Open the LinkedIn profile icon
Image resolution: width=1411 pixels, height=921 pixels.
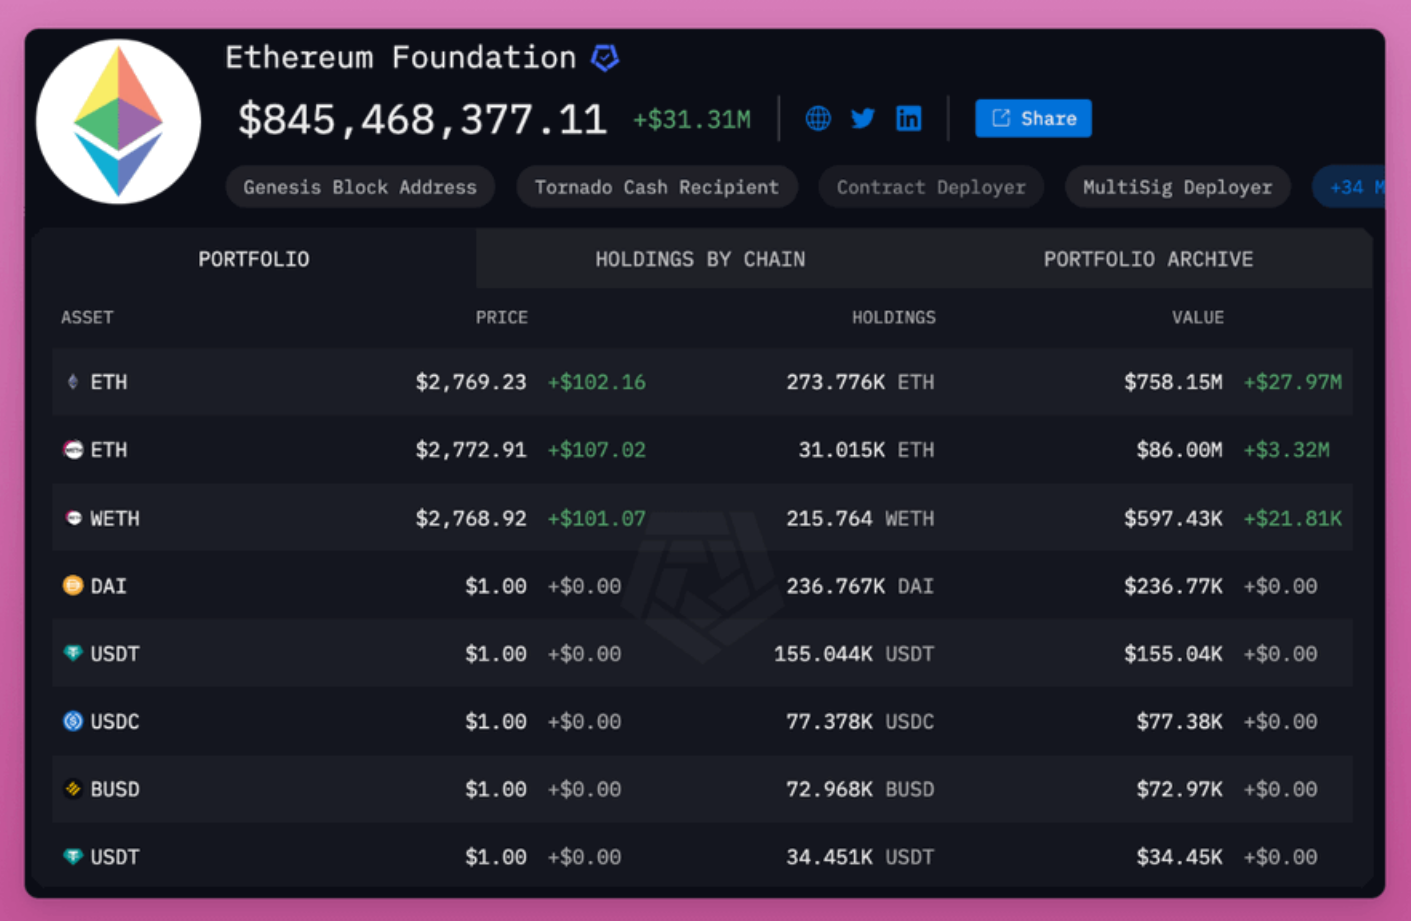(x=908, y=118)
